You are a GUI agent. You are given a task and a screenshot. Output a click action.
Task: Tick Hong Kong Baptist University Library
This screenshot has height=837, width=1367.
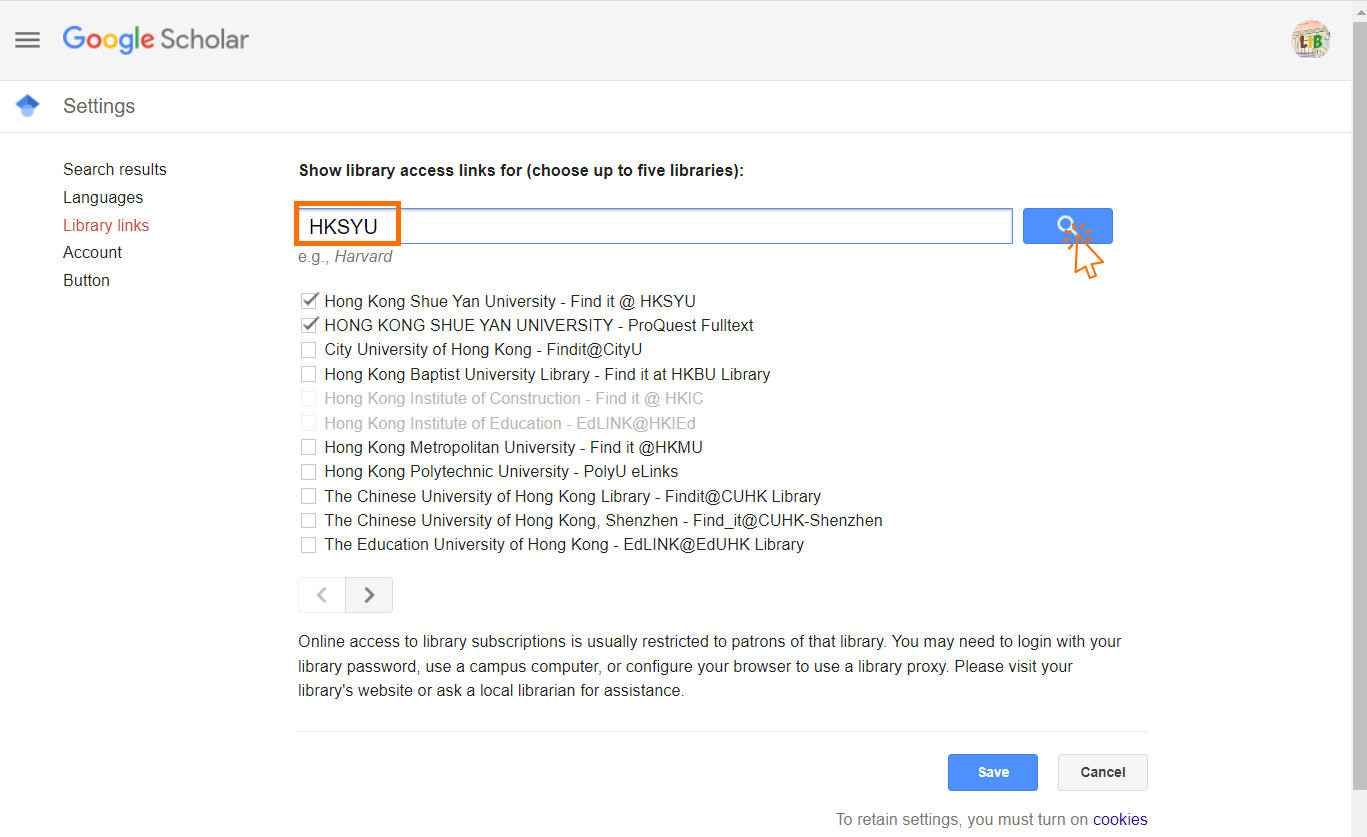coord(309,374)
